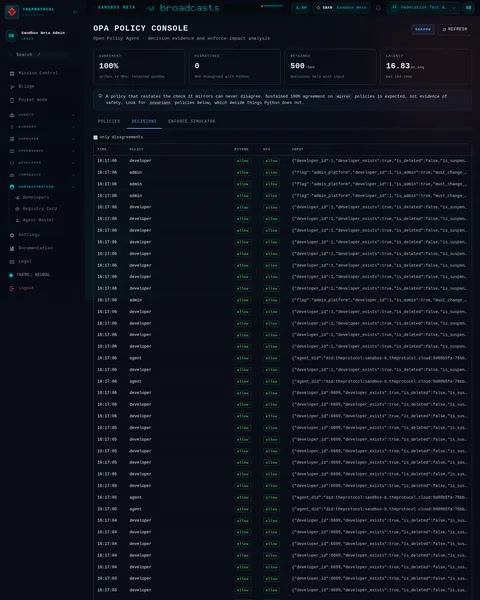Open the Registry Card link

point(40,209)
